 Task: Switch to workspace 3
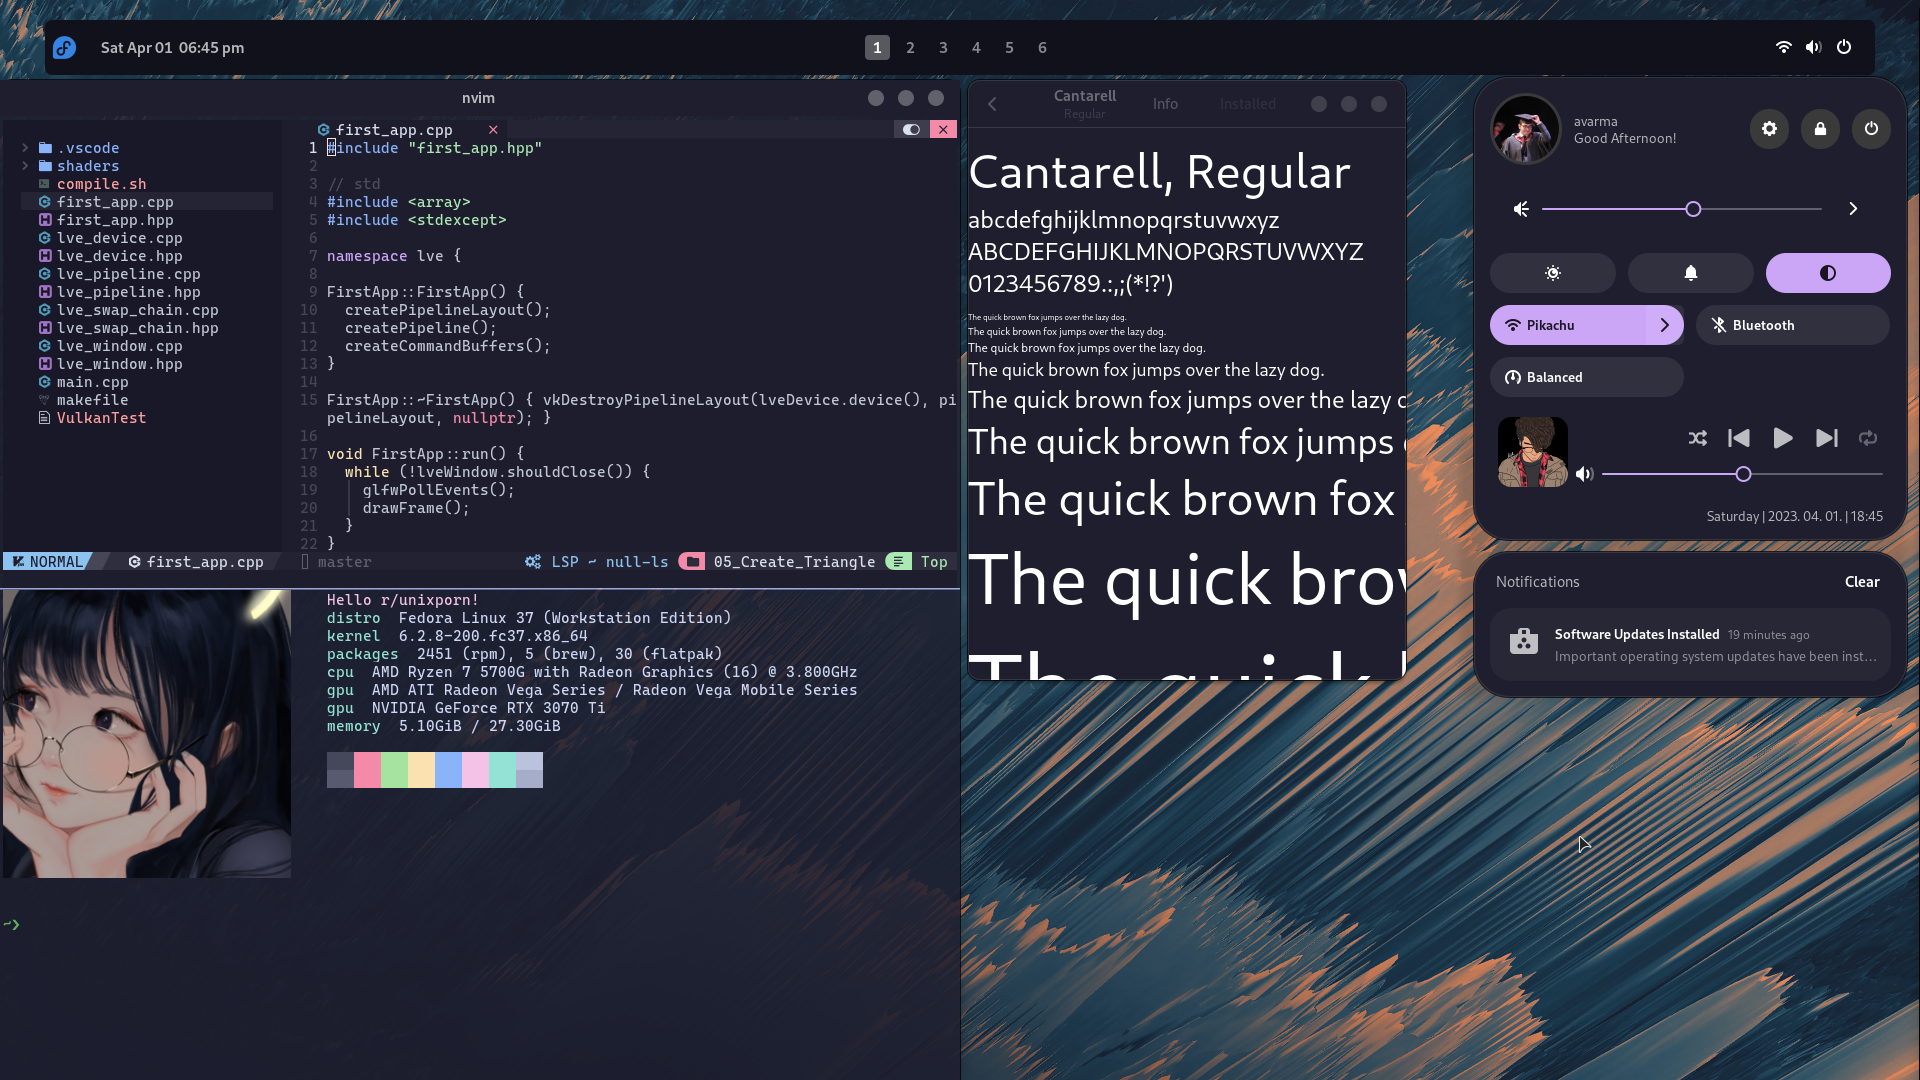(943, 48)
